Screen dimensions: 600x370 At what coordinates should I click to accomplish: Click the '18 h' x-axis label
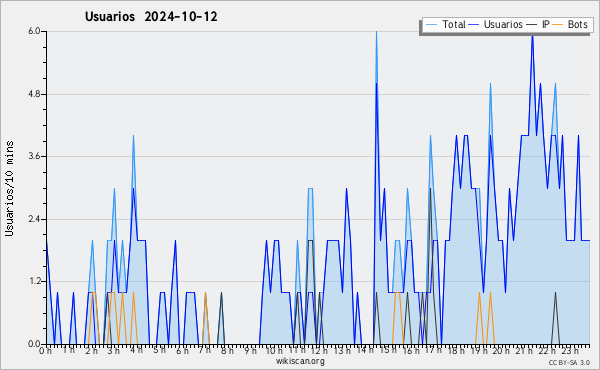(456, 351)
